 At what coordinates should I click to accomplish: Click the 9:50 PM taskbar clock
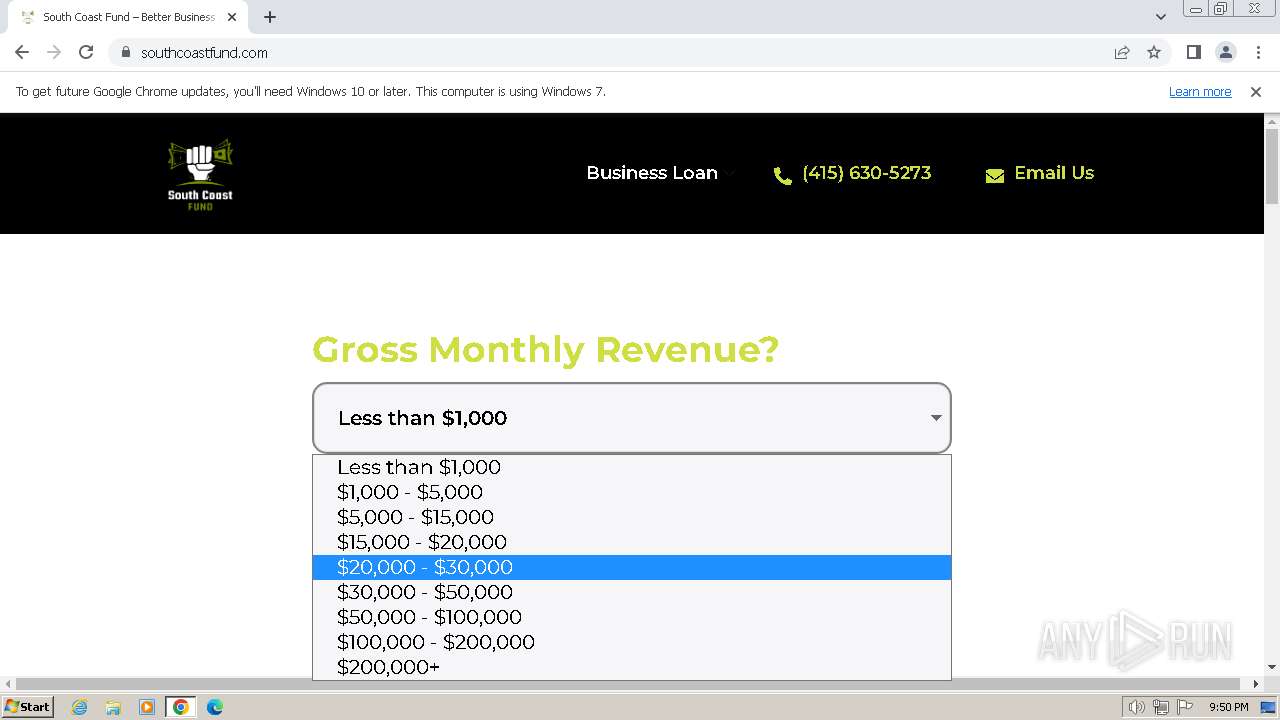(x=1228, y=707)
